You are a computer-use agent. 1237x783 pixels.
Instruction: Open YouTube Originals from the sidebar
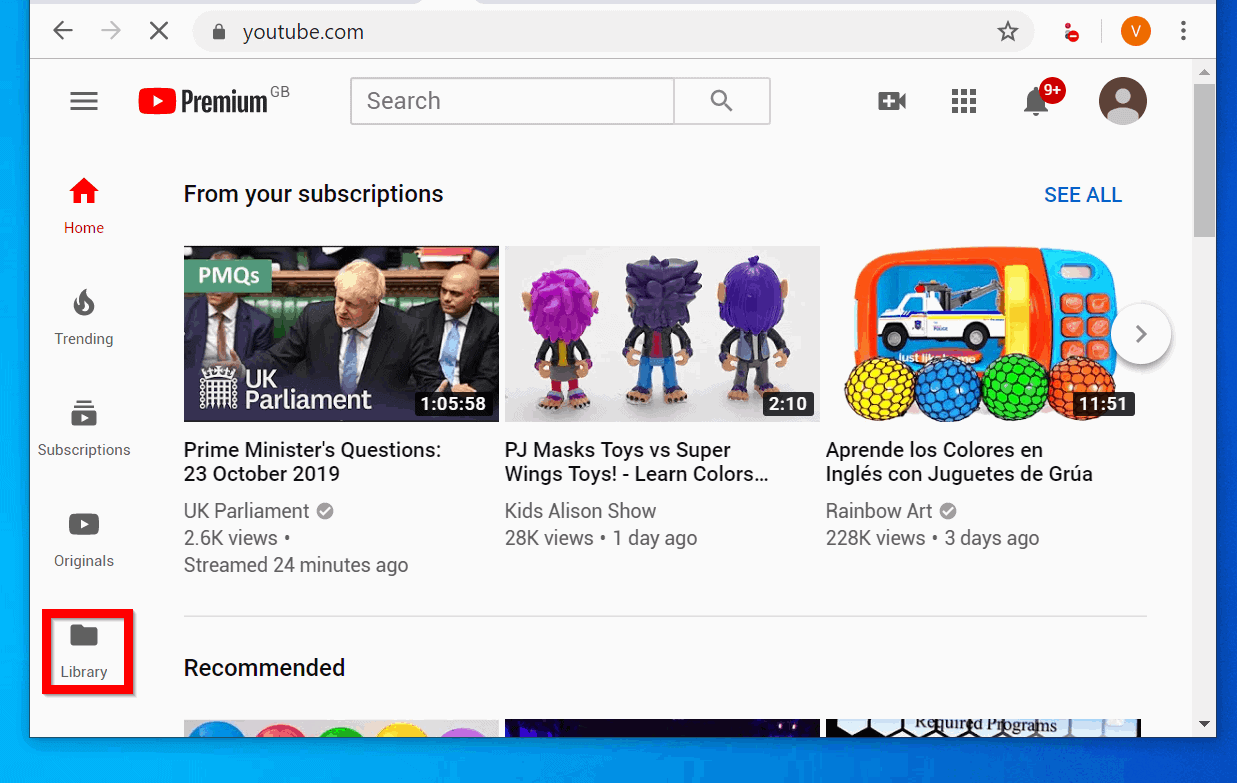point(83,537)
